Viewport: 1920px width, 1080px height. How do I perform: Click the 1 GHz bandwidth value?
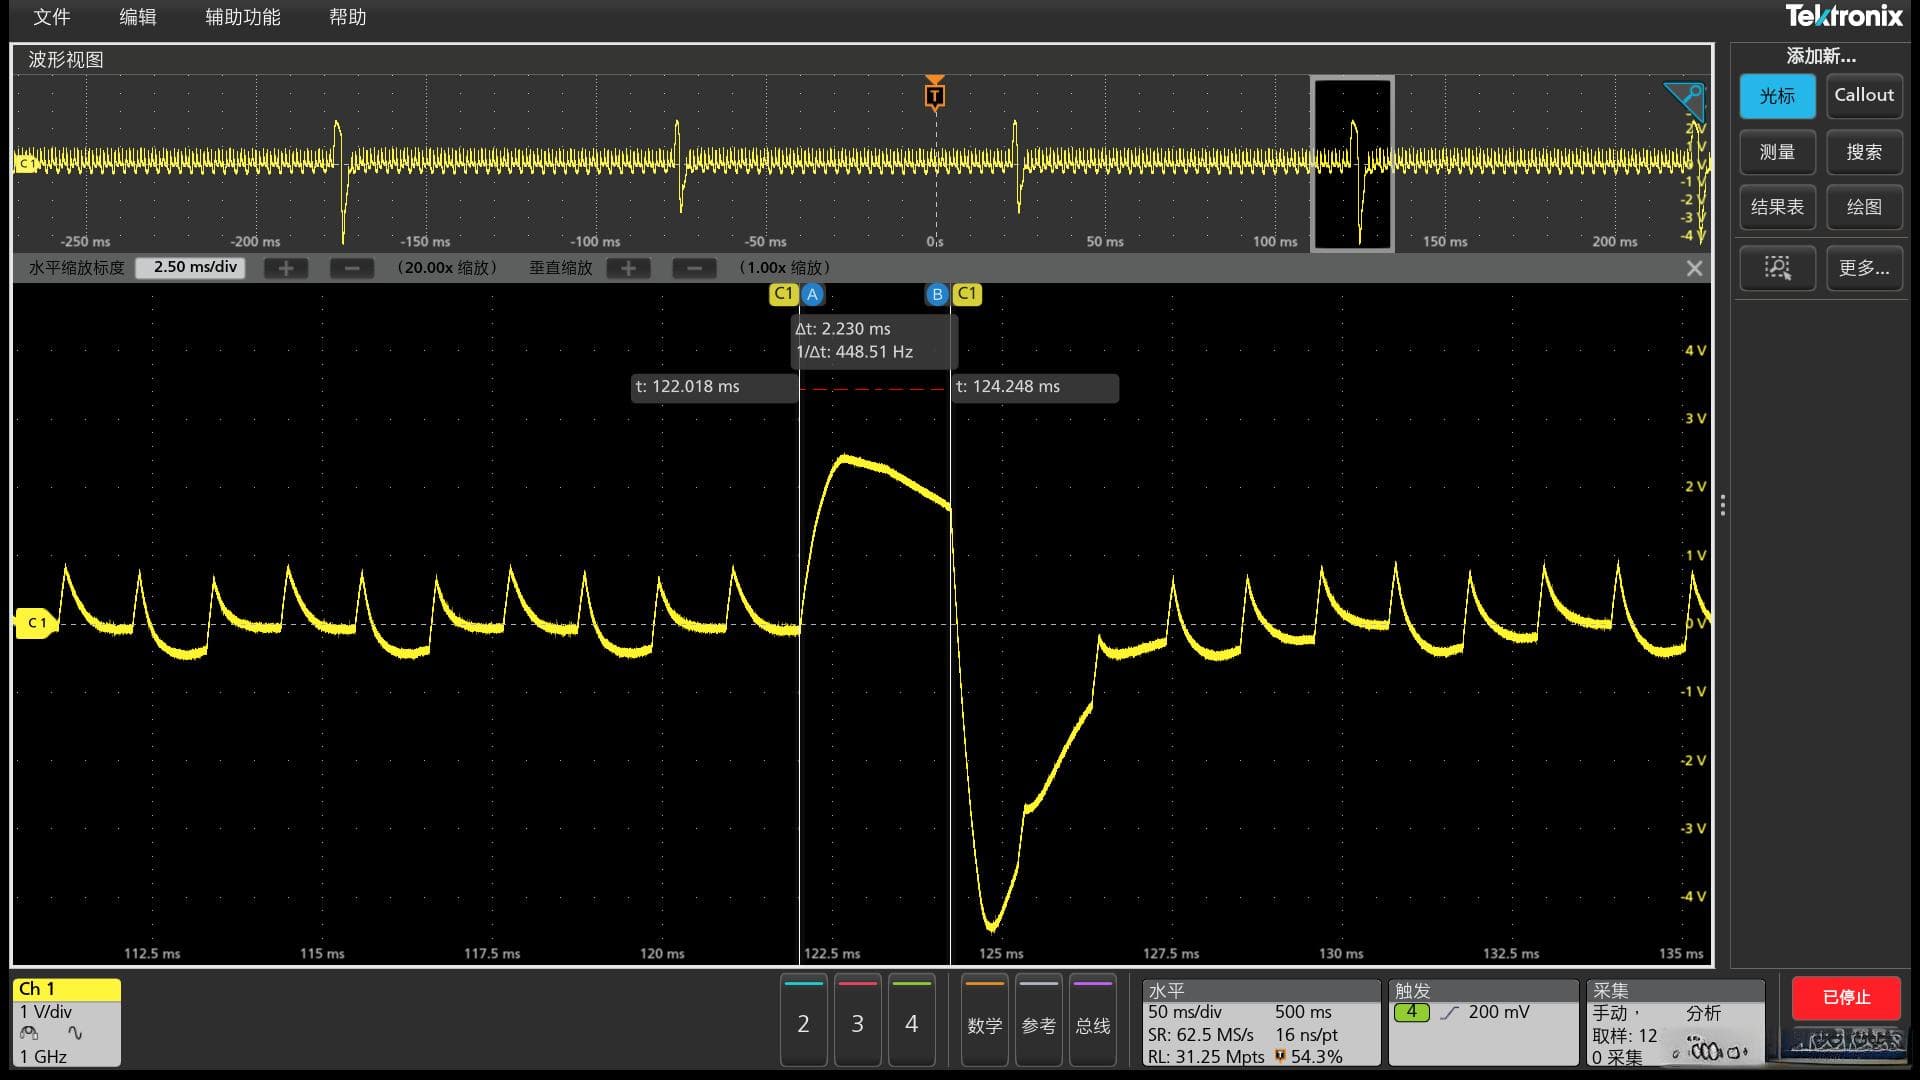tap(43, 1057)
